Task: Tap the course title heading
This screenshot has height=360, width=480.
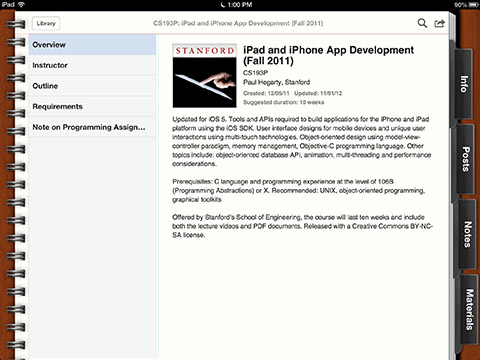Action: 328,55
